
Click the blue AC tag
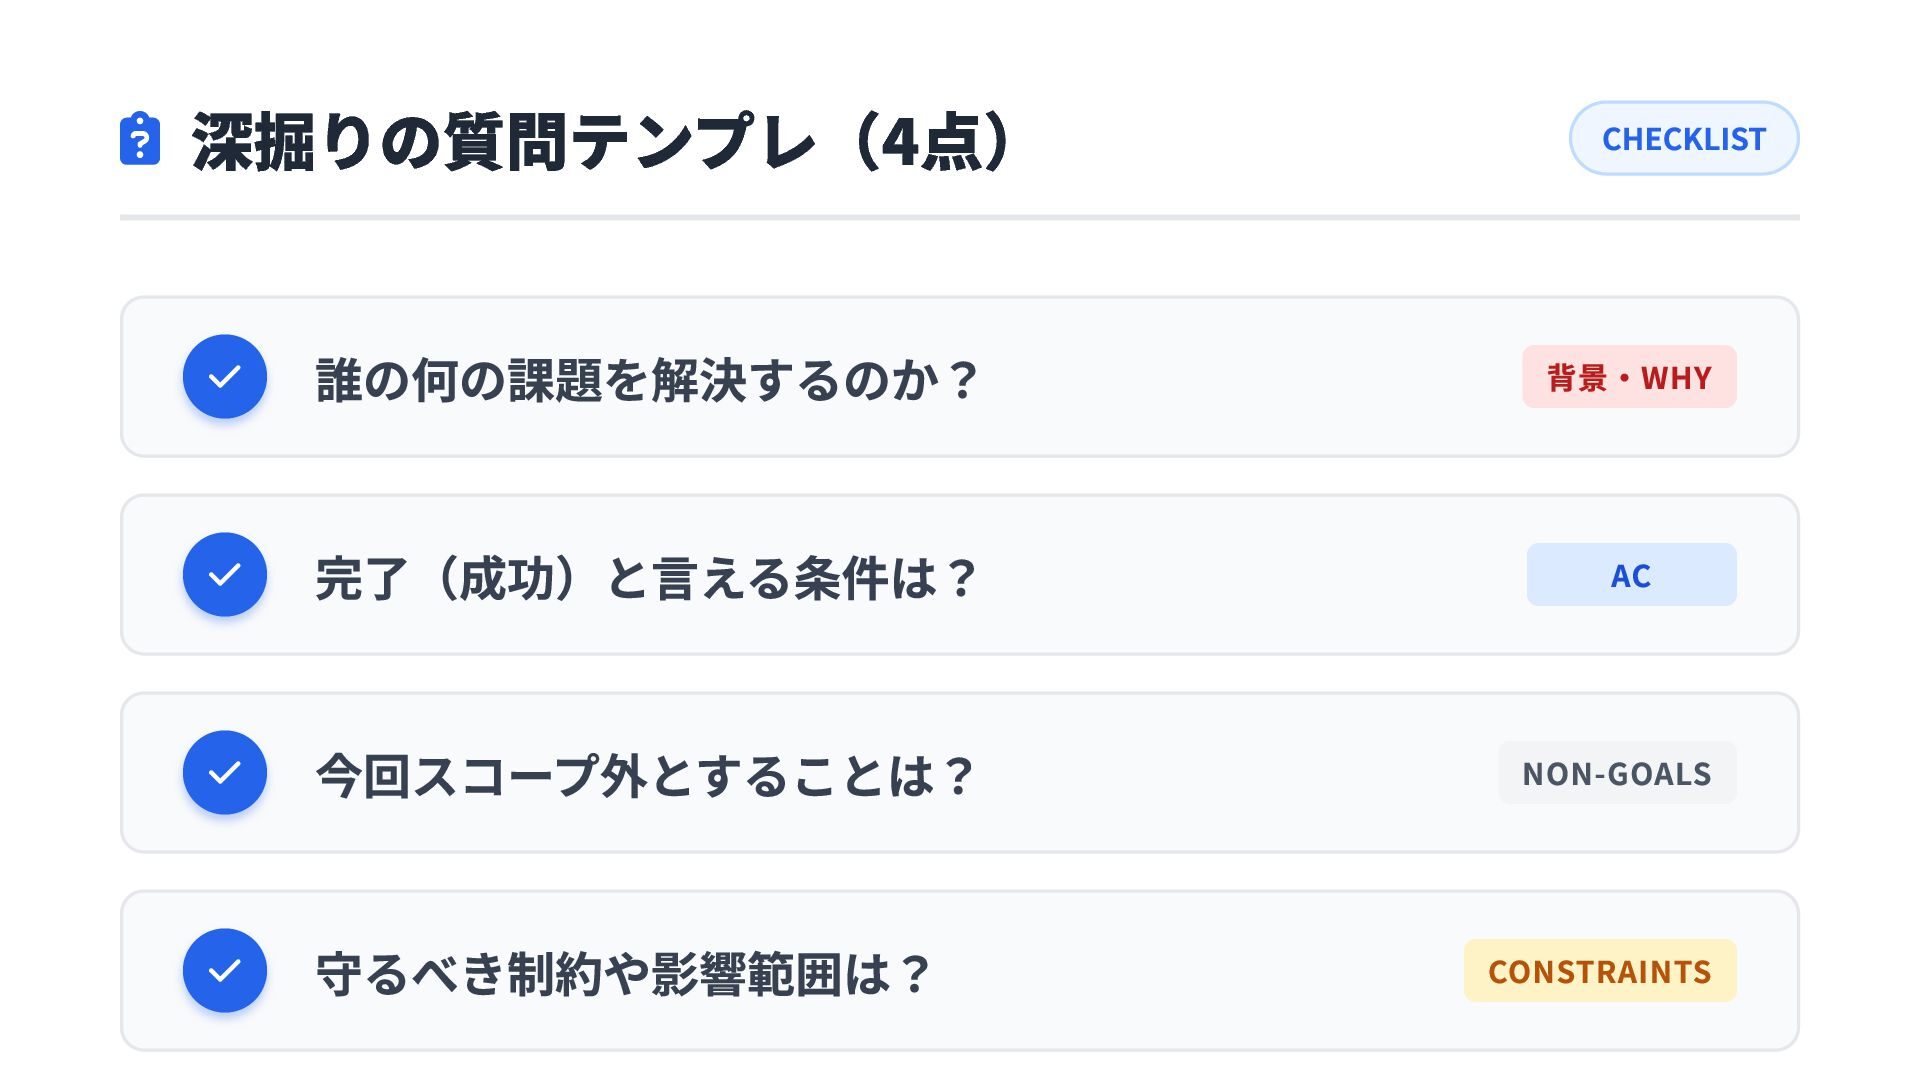tap(1631, 575)
